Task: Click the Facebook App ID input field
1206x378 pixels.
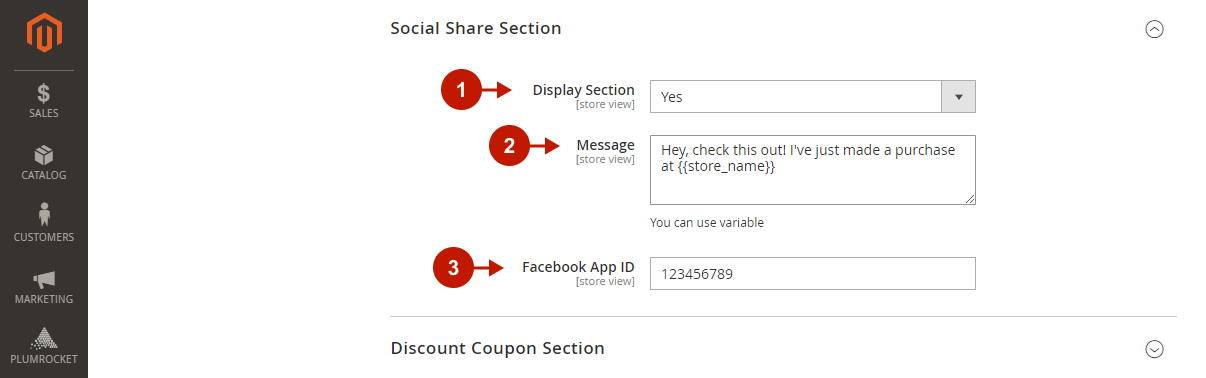Action: [x=812, y=273]
